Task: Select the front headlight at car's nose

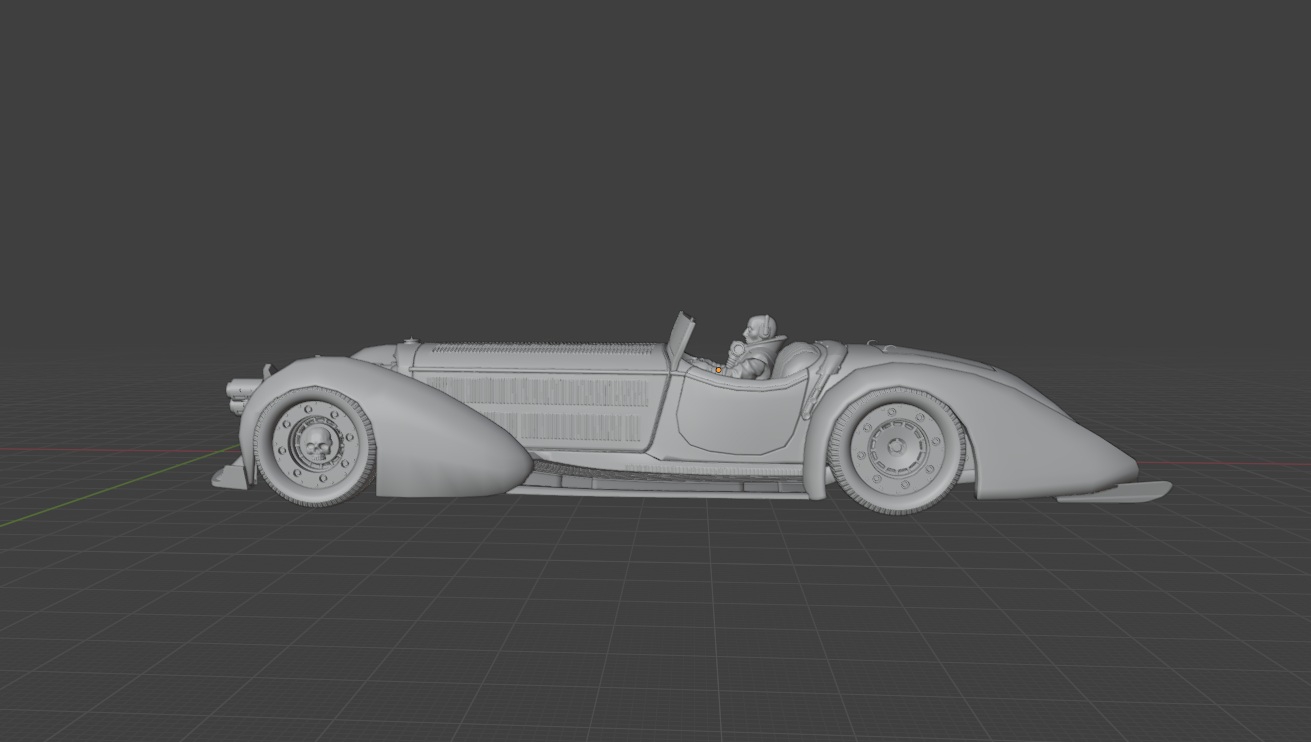Action: (240, 390)
